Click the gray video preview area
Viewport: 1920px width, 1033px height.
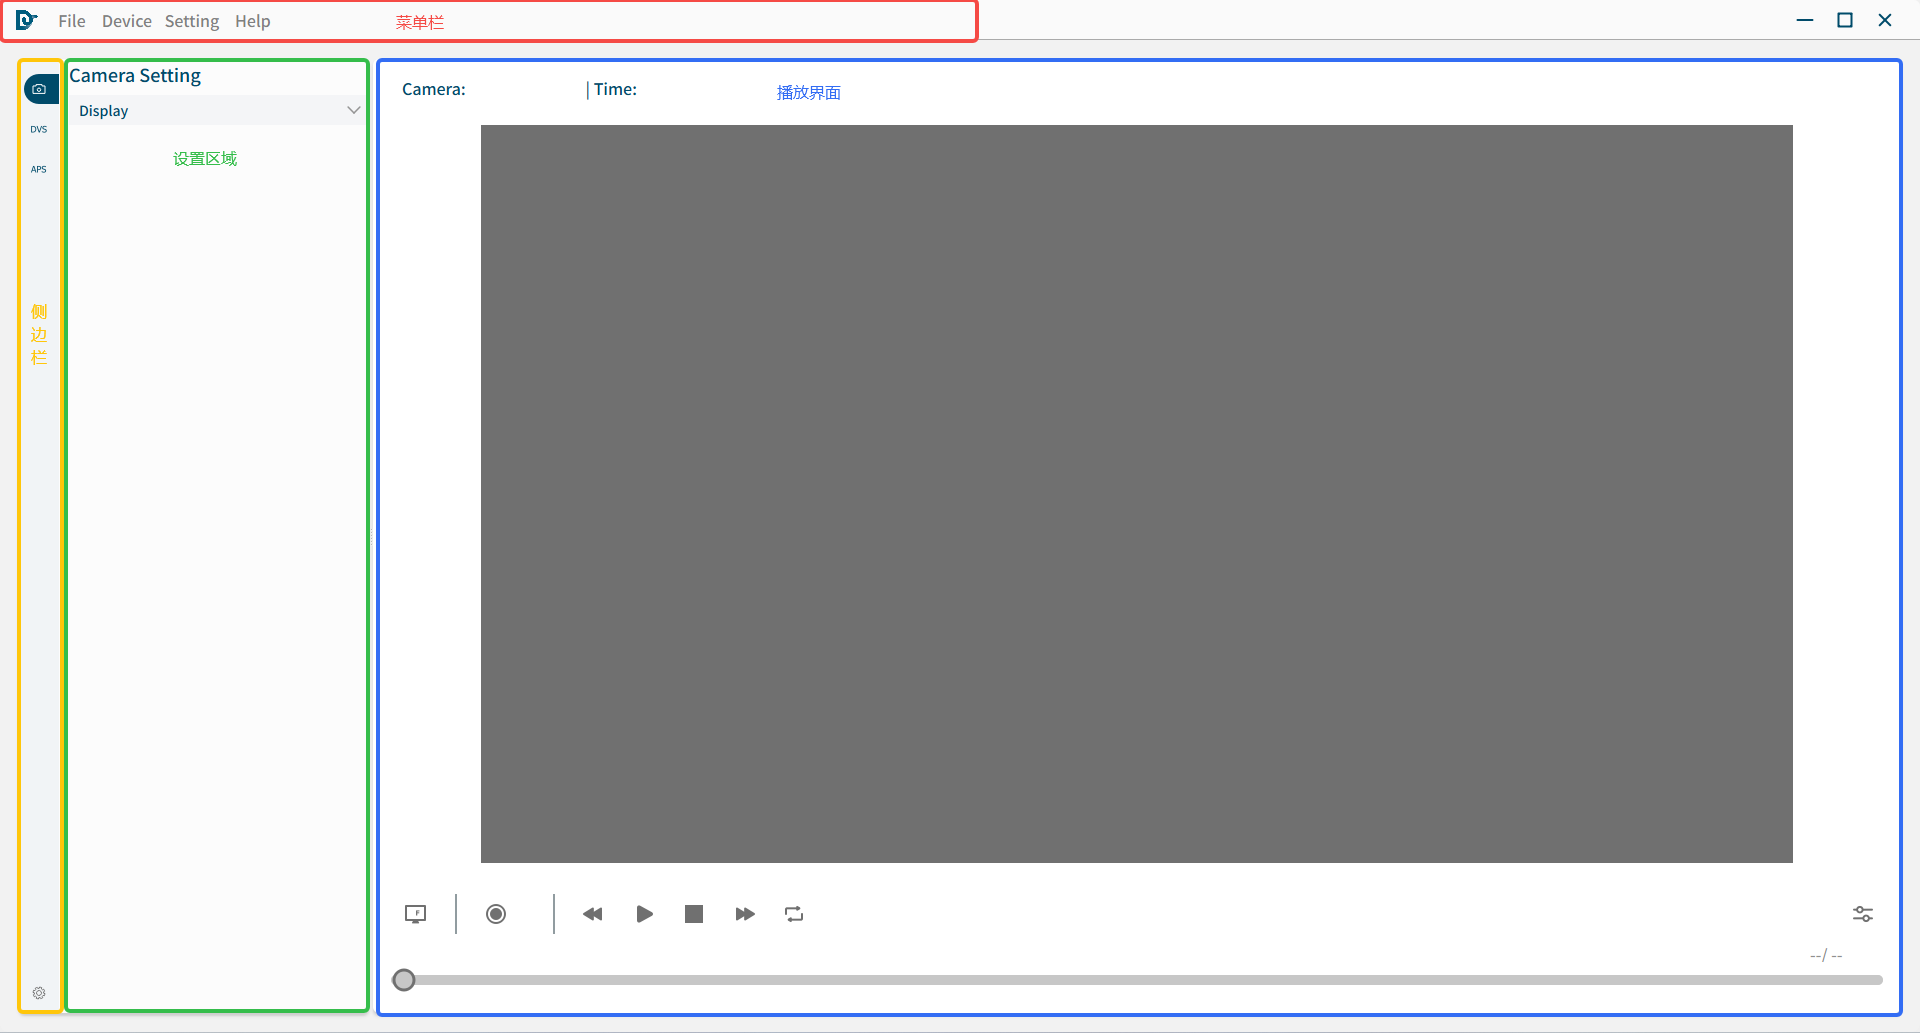pyautogui.click(x=1136, y=493)
